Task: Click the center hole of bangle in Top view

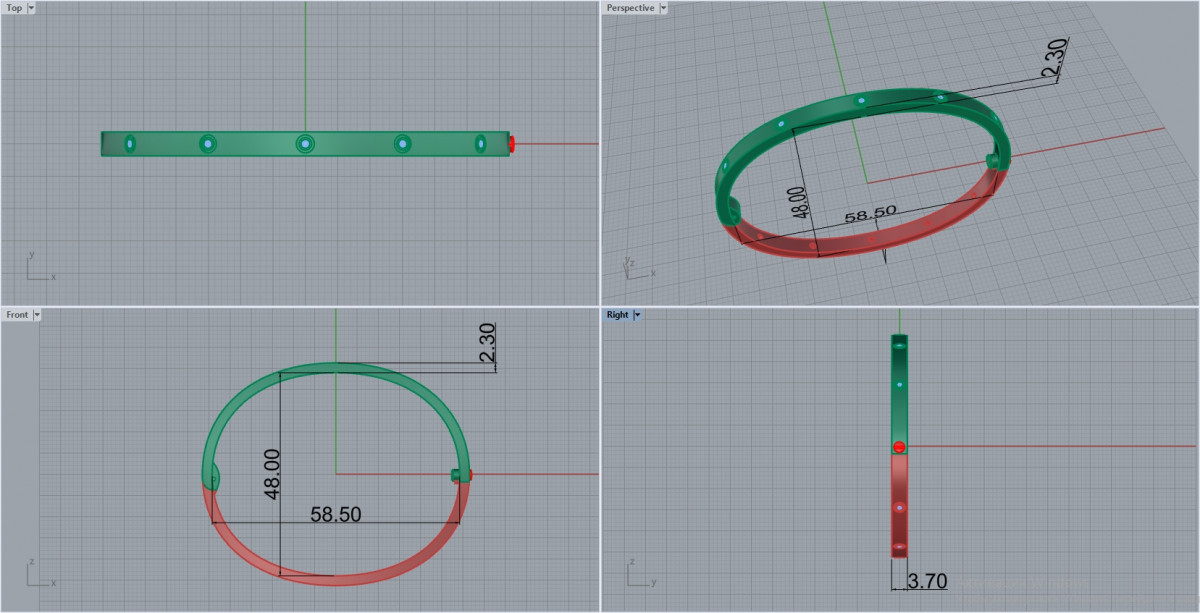Action: pos(305,144)
